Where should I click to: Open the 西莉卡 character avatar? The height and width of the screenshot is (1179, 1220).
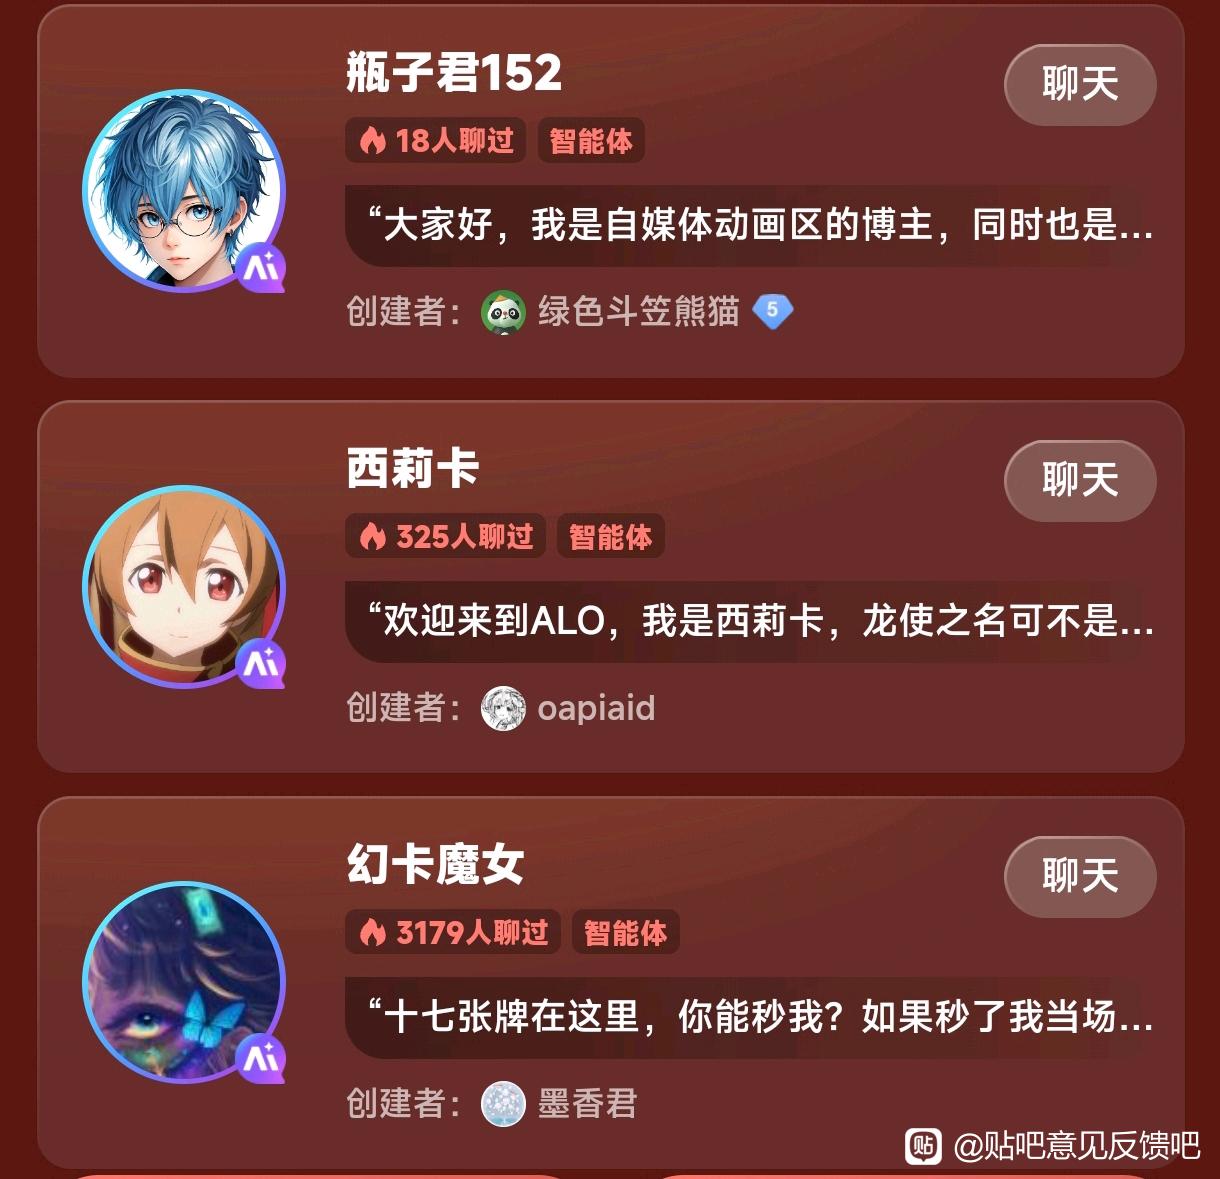click(184, 587)
